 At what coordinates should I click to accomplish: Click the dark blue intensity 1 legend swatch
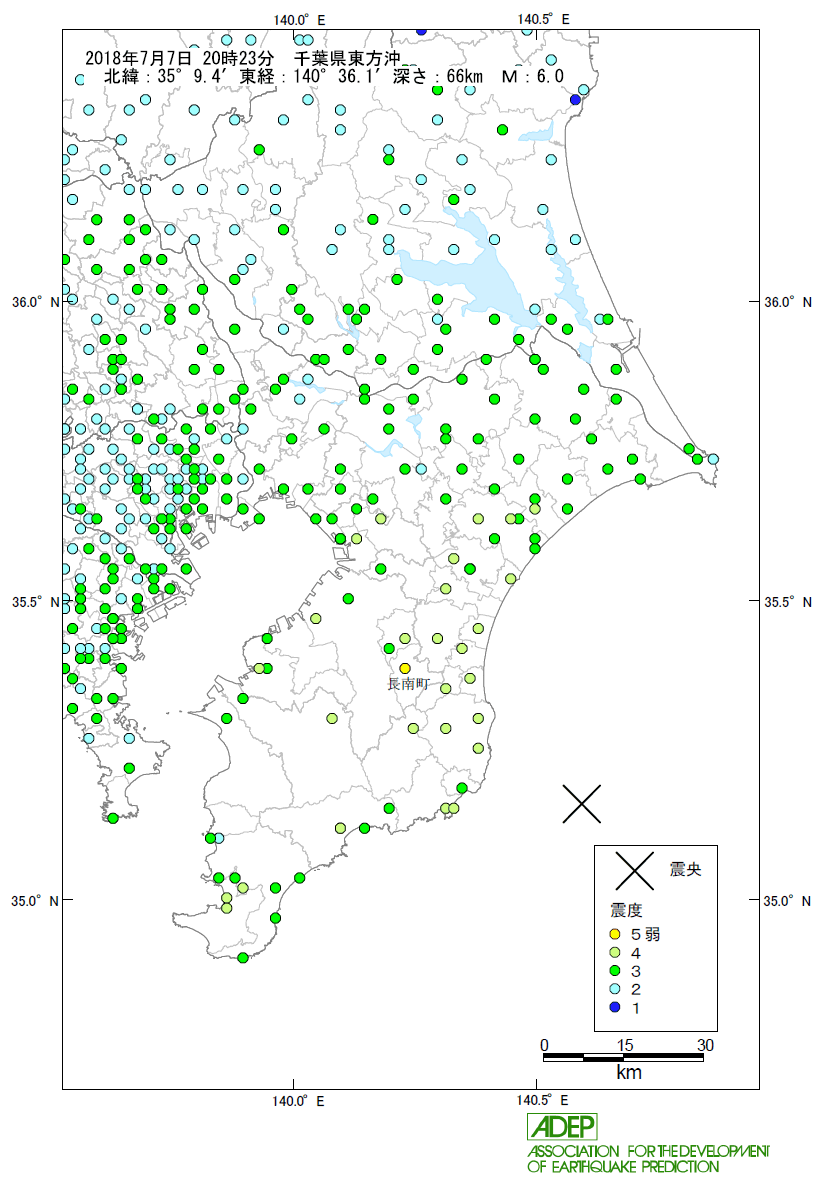click(x=617, y=1007)
